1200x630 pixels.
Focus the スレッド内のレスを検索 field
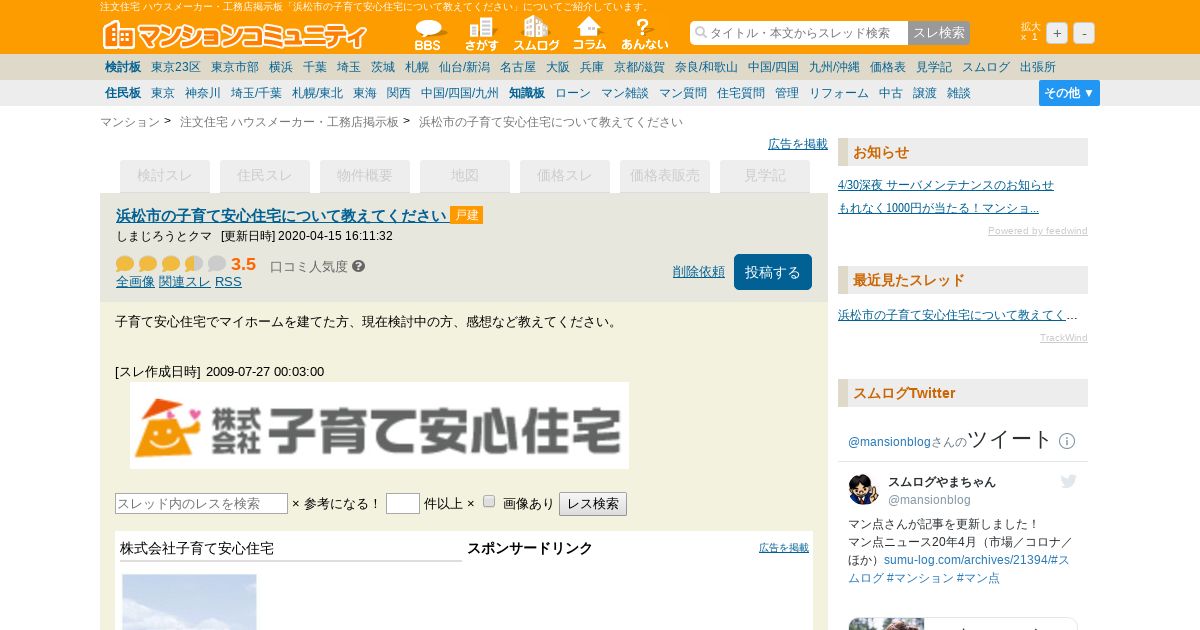click(x=201, y=504)
